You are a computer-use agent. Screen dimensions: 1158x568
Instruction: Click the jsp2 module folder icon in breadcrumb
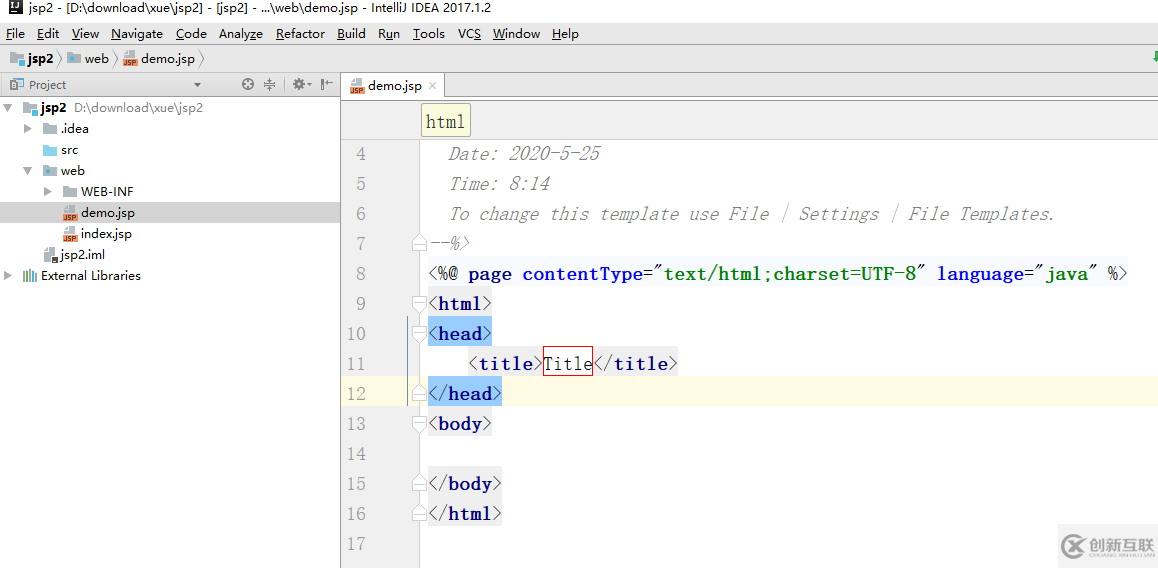17,58
